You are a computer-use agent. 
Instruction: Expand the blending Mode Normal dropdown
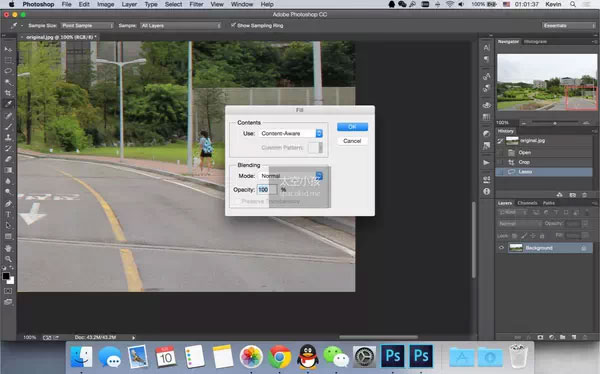coord(291,176)
